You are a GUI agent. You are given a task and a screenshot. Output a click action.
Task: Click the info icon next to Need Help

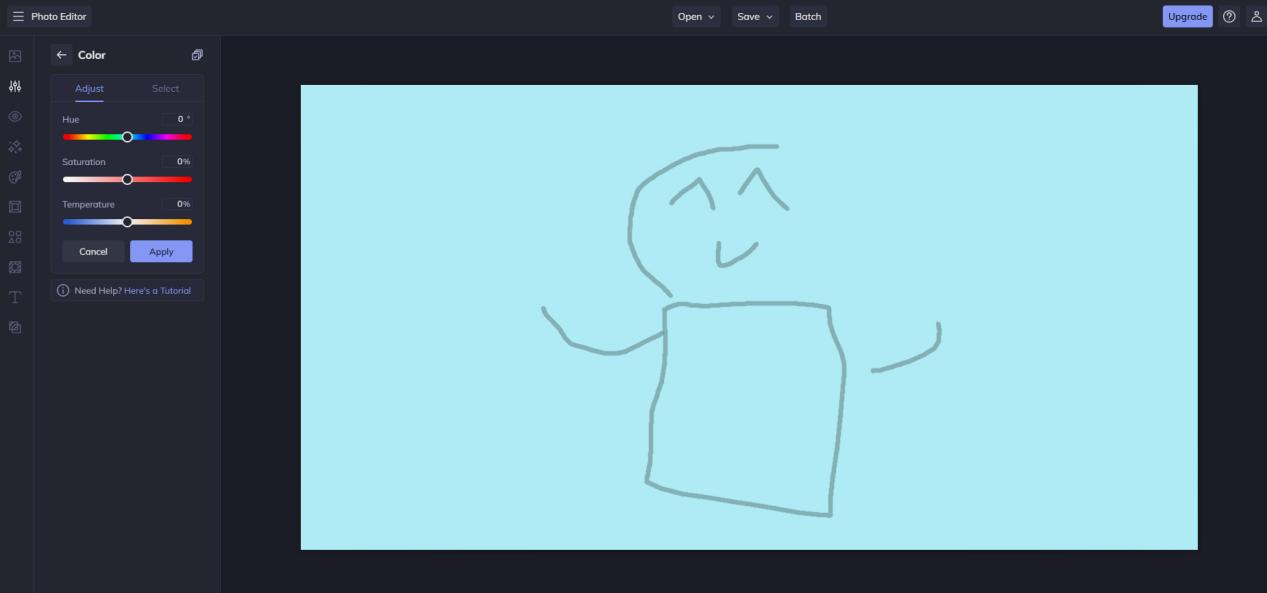pyautogui.click(x=63, y=290)
